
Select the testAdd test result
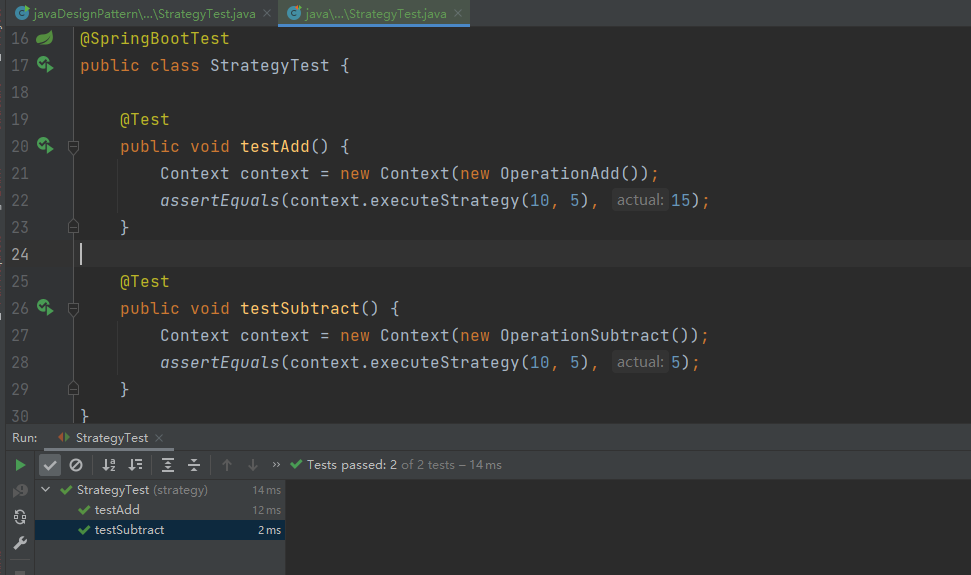(x=160, y=510)
